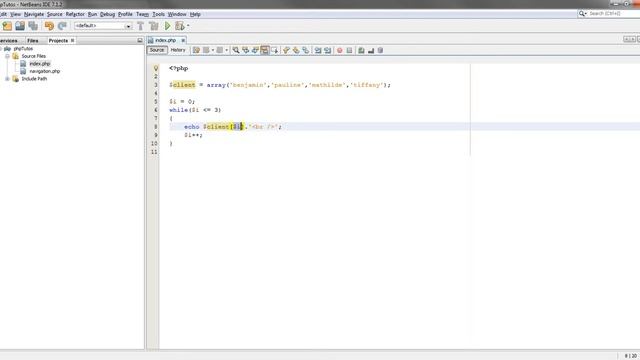
Task: Close the index.php editor tab
Action: (183, 40)
